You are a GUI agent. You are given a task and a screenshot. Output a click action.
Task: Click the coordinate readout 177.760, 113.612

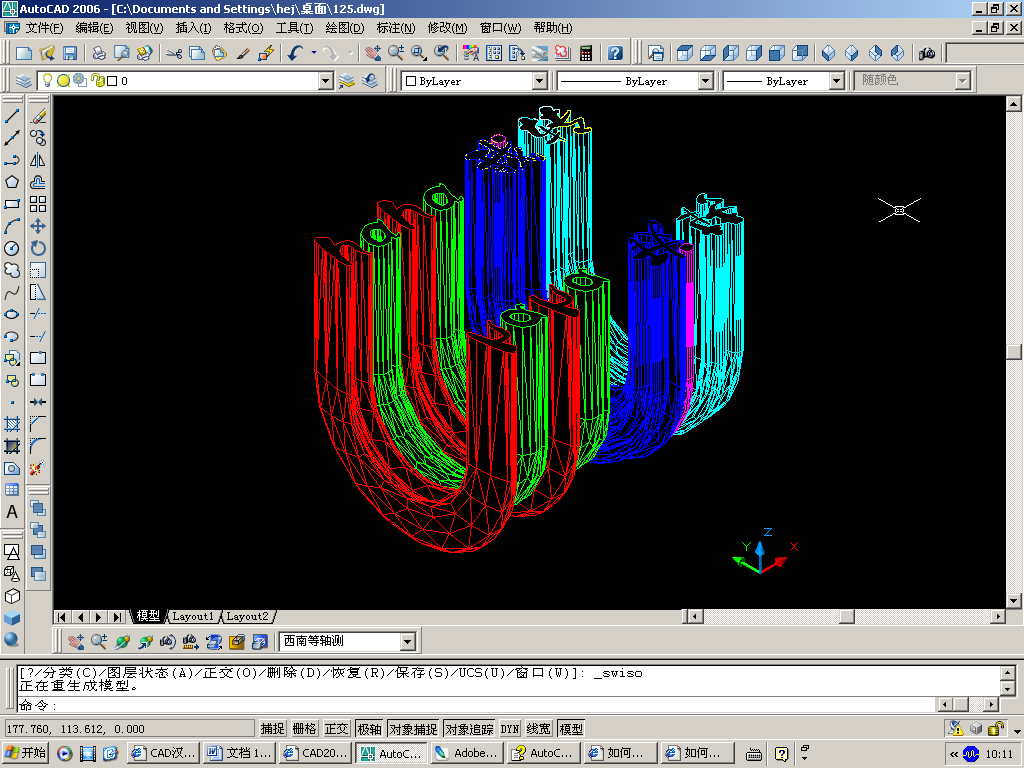click(130, 729)
